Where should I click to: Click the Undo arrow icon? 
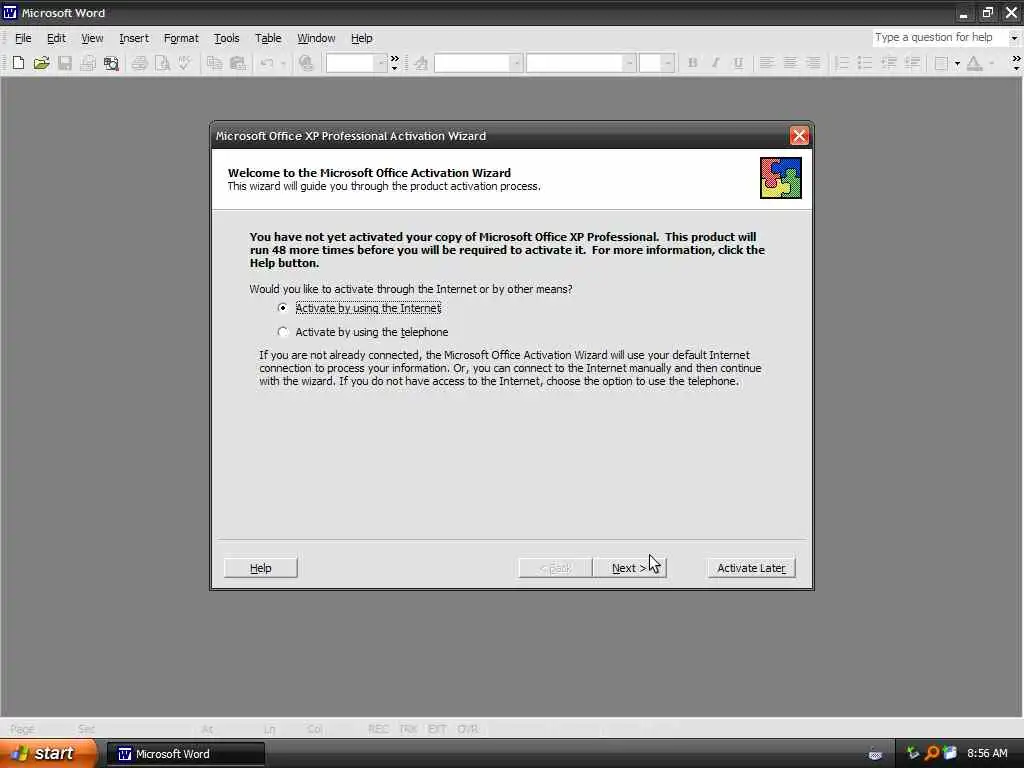266,63
